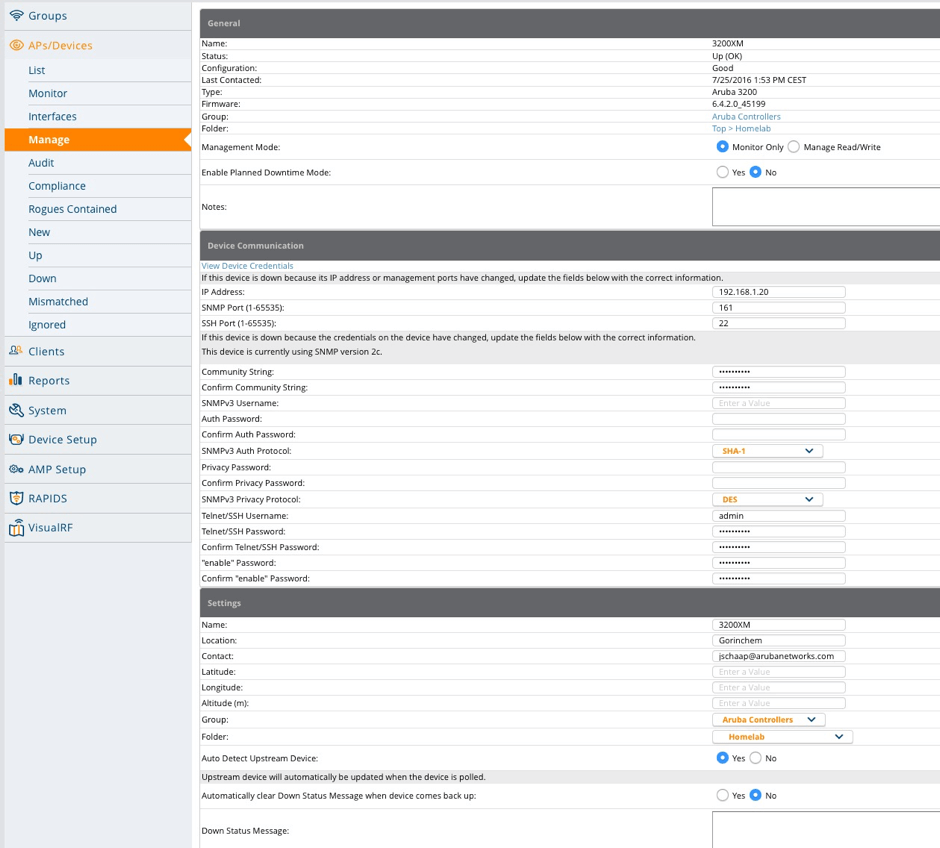Click the Reports bar chart icon
The height and width of the screenshot is (848, 940).
pyautogui.click(x=16, y=380)
